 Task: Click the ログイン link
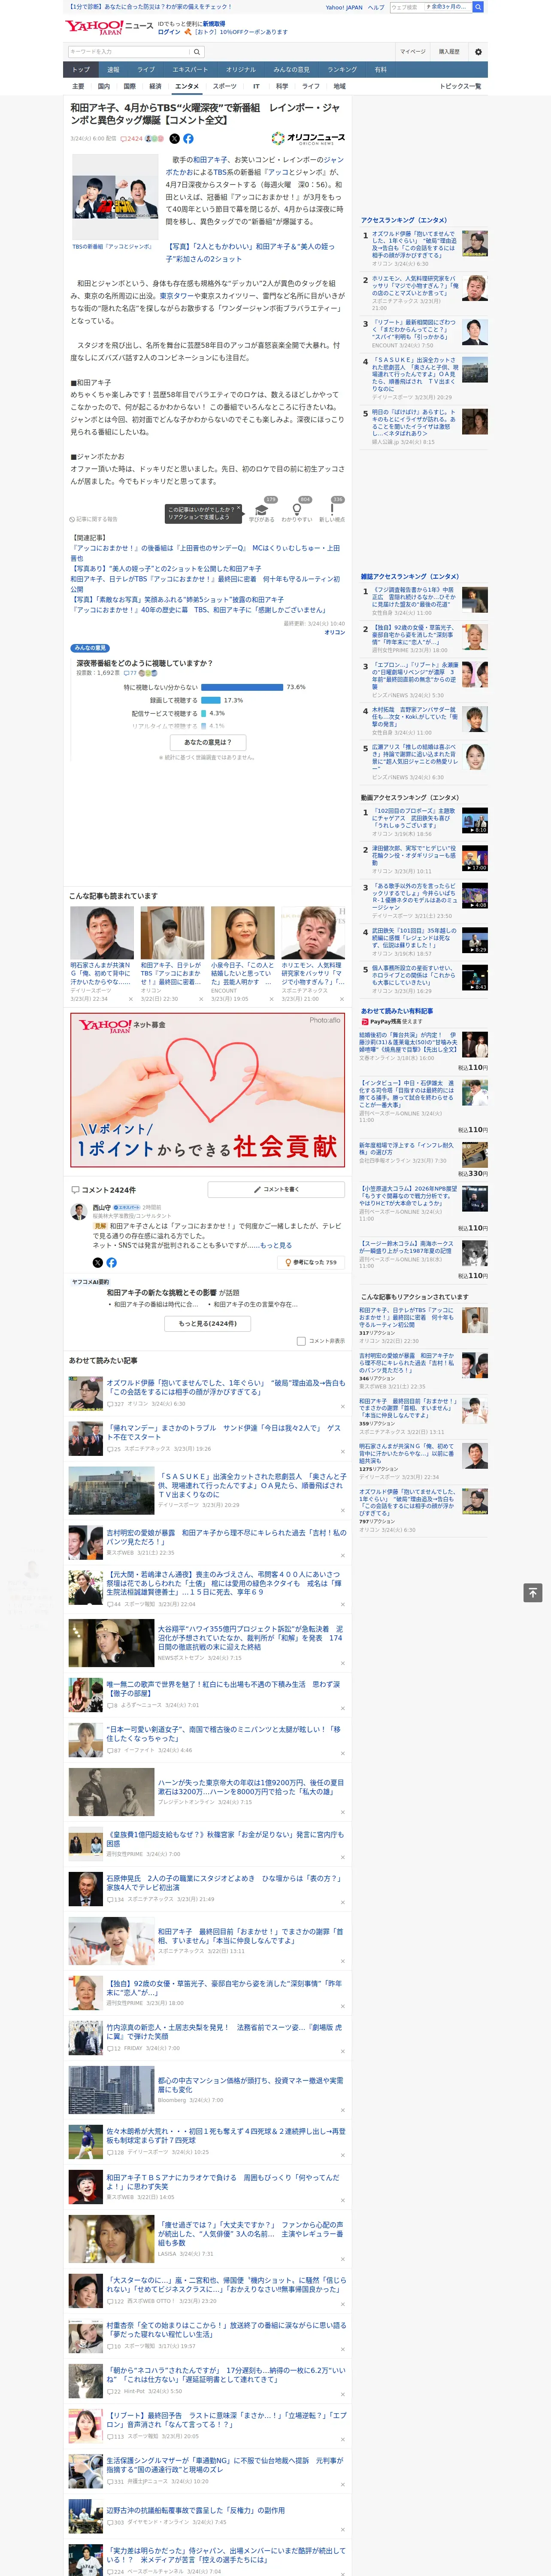click(169, 32)
